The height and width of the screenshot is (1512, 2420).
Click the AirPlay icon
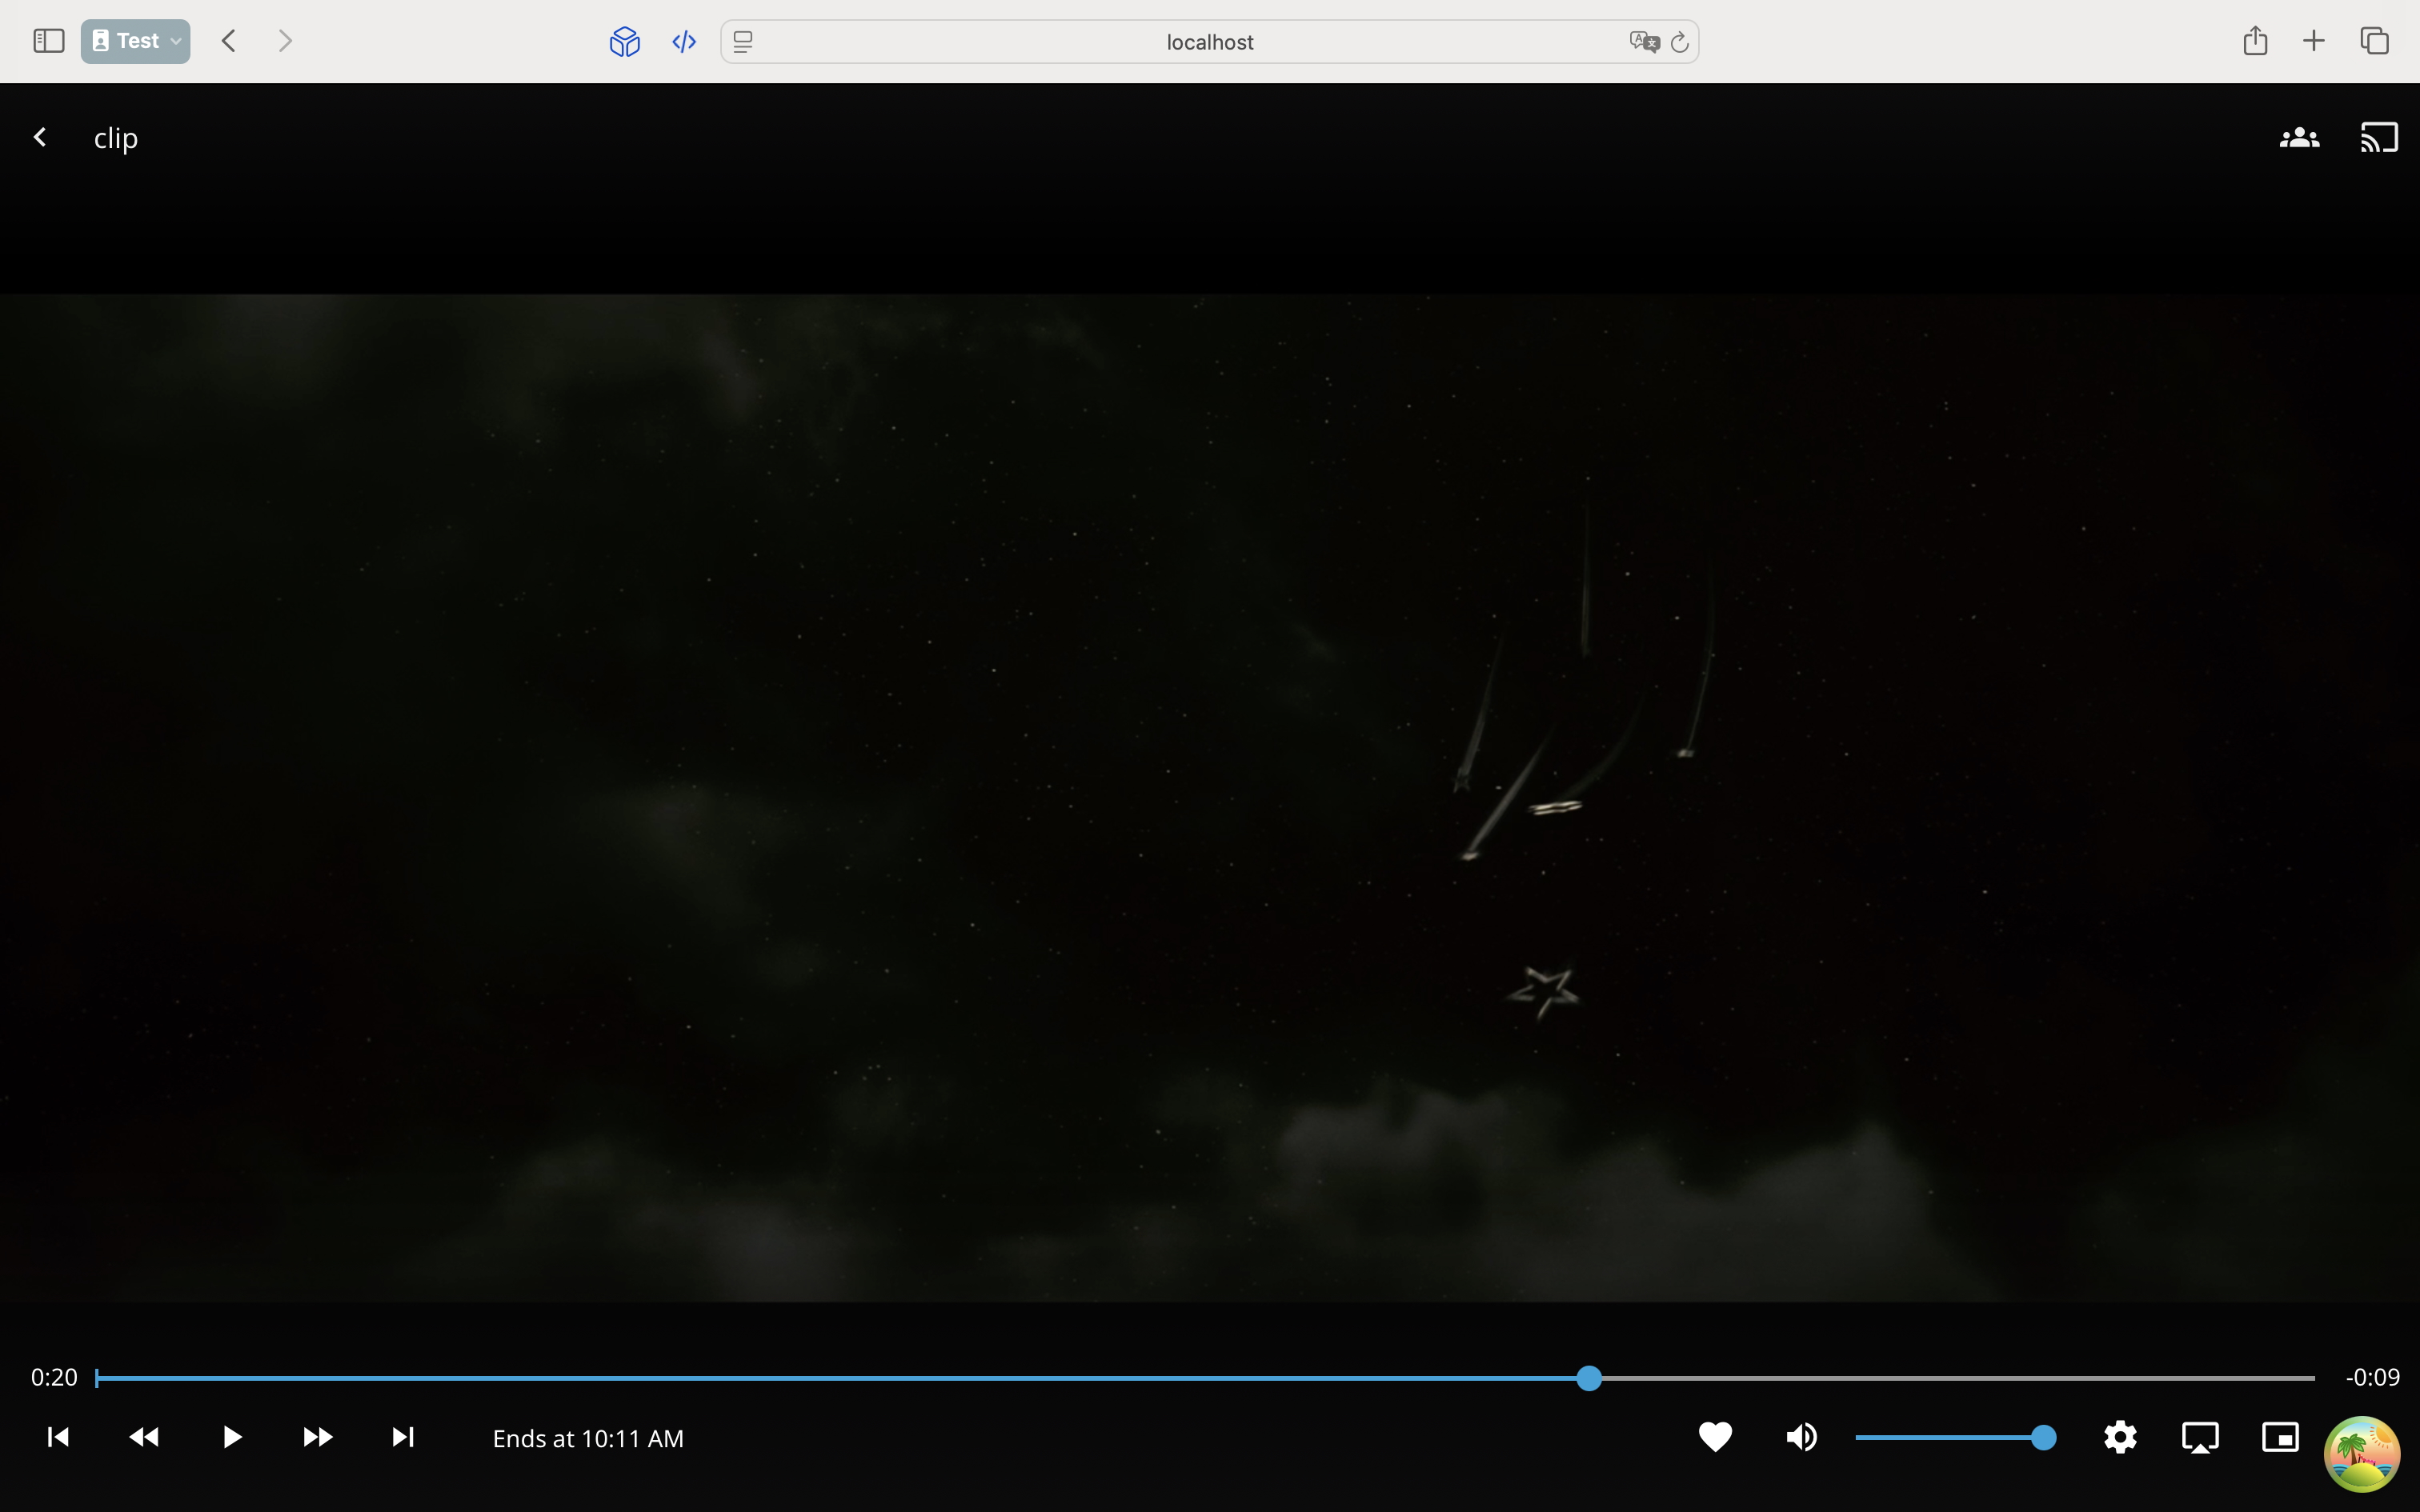click(2200, 1437)
